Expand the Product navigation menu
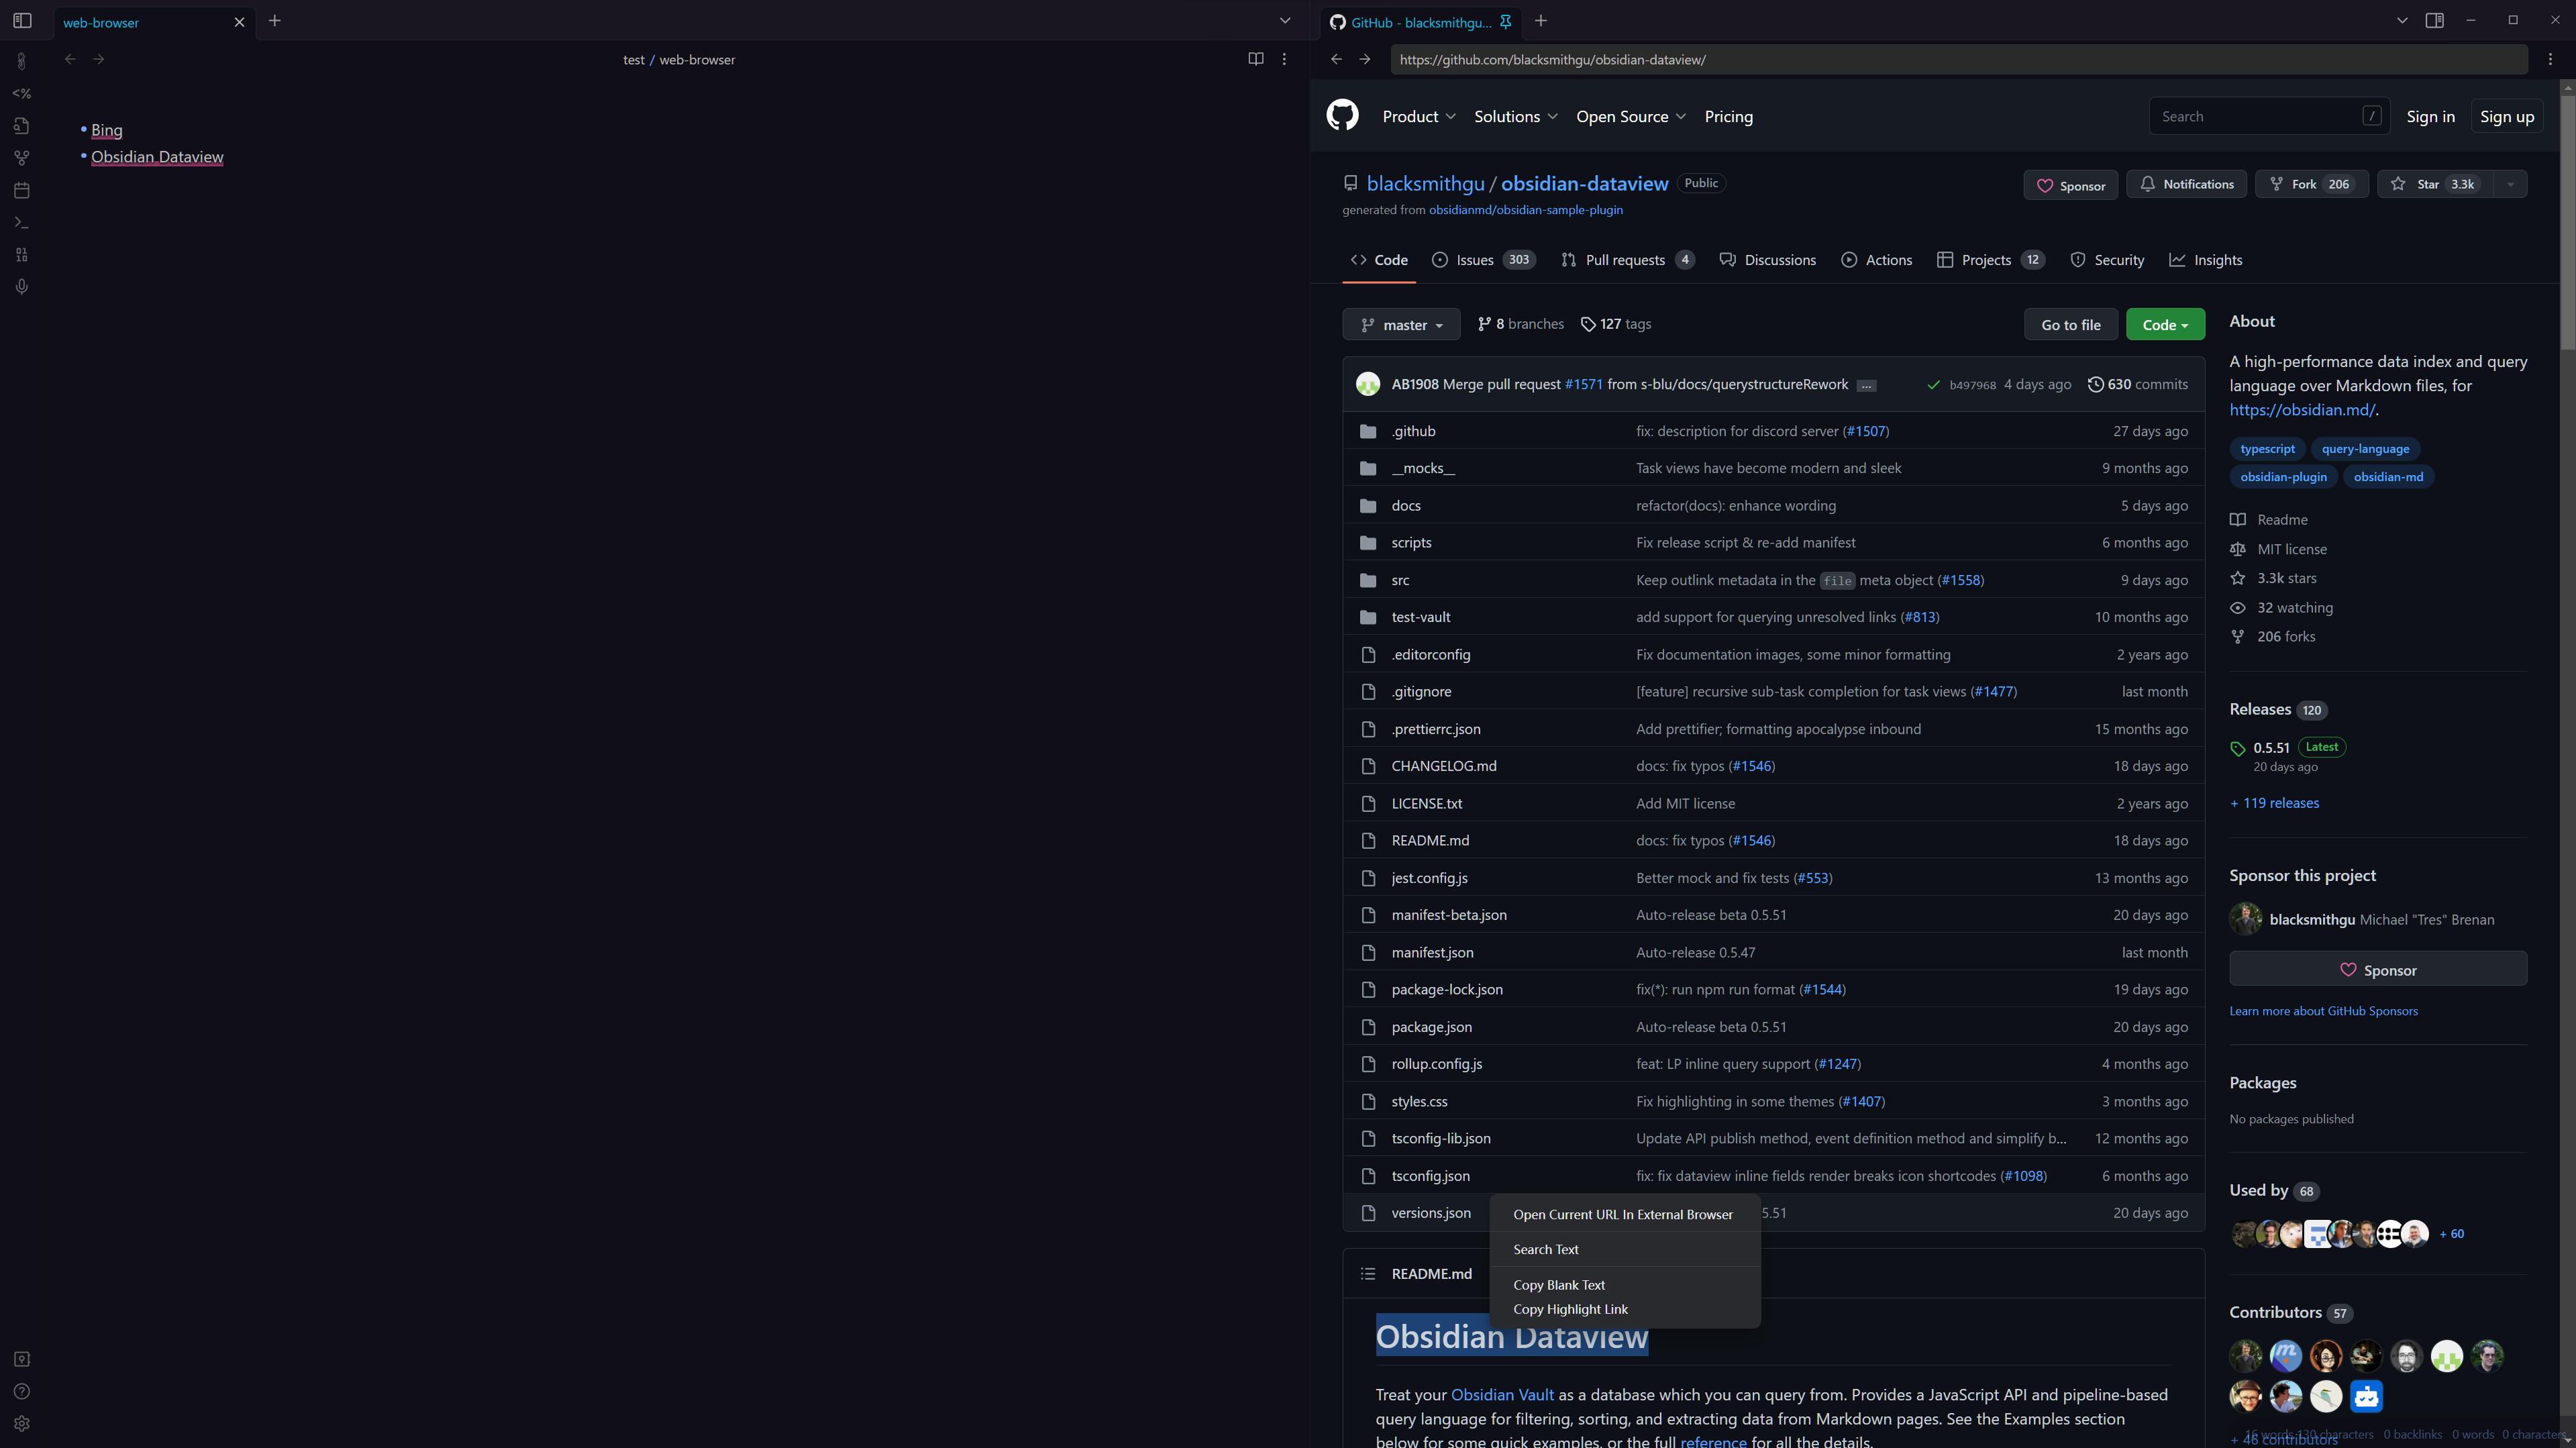 (x=1418, y=116)
